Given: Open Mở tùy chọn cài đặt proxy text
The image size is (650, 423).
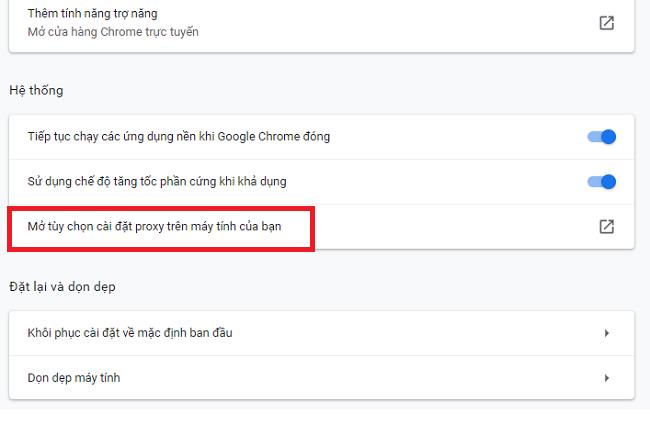Looking at the screenshot, I should pos(154,226).
